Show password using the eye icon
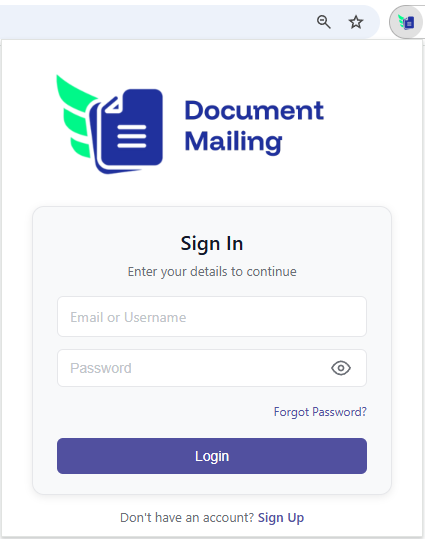This screenshot has height=539, width=425. coord(341,368)
